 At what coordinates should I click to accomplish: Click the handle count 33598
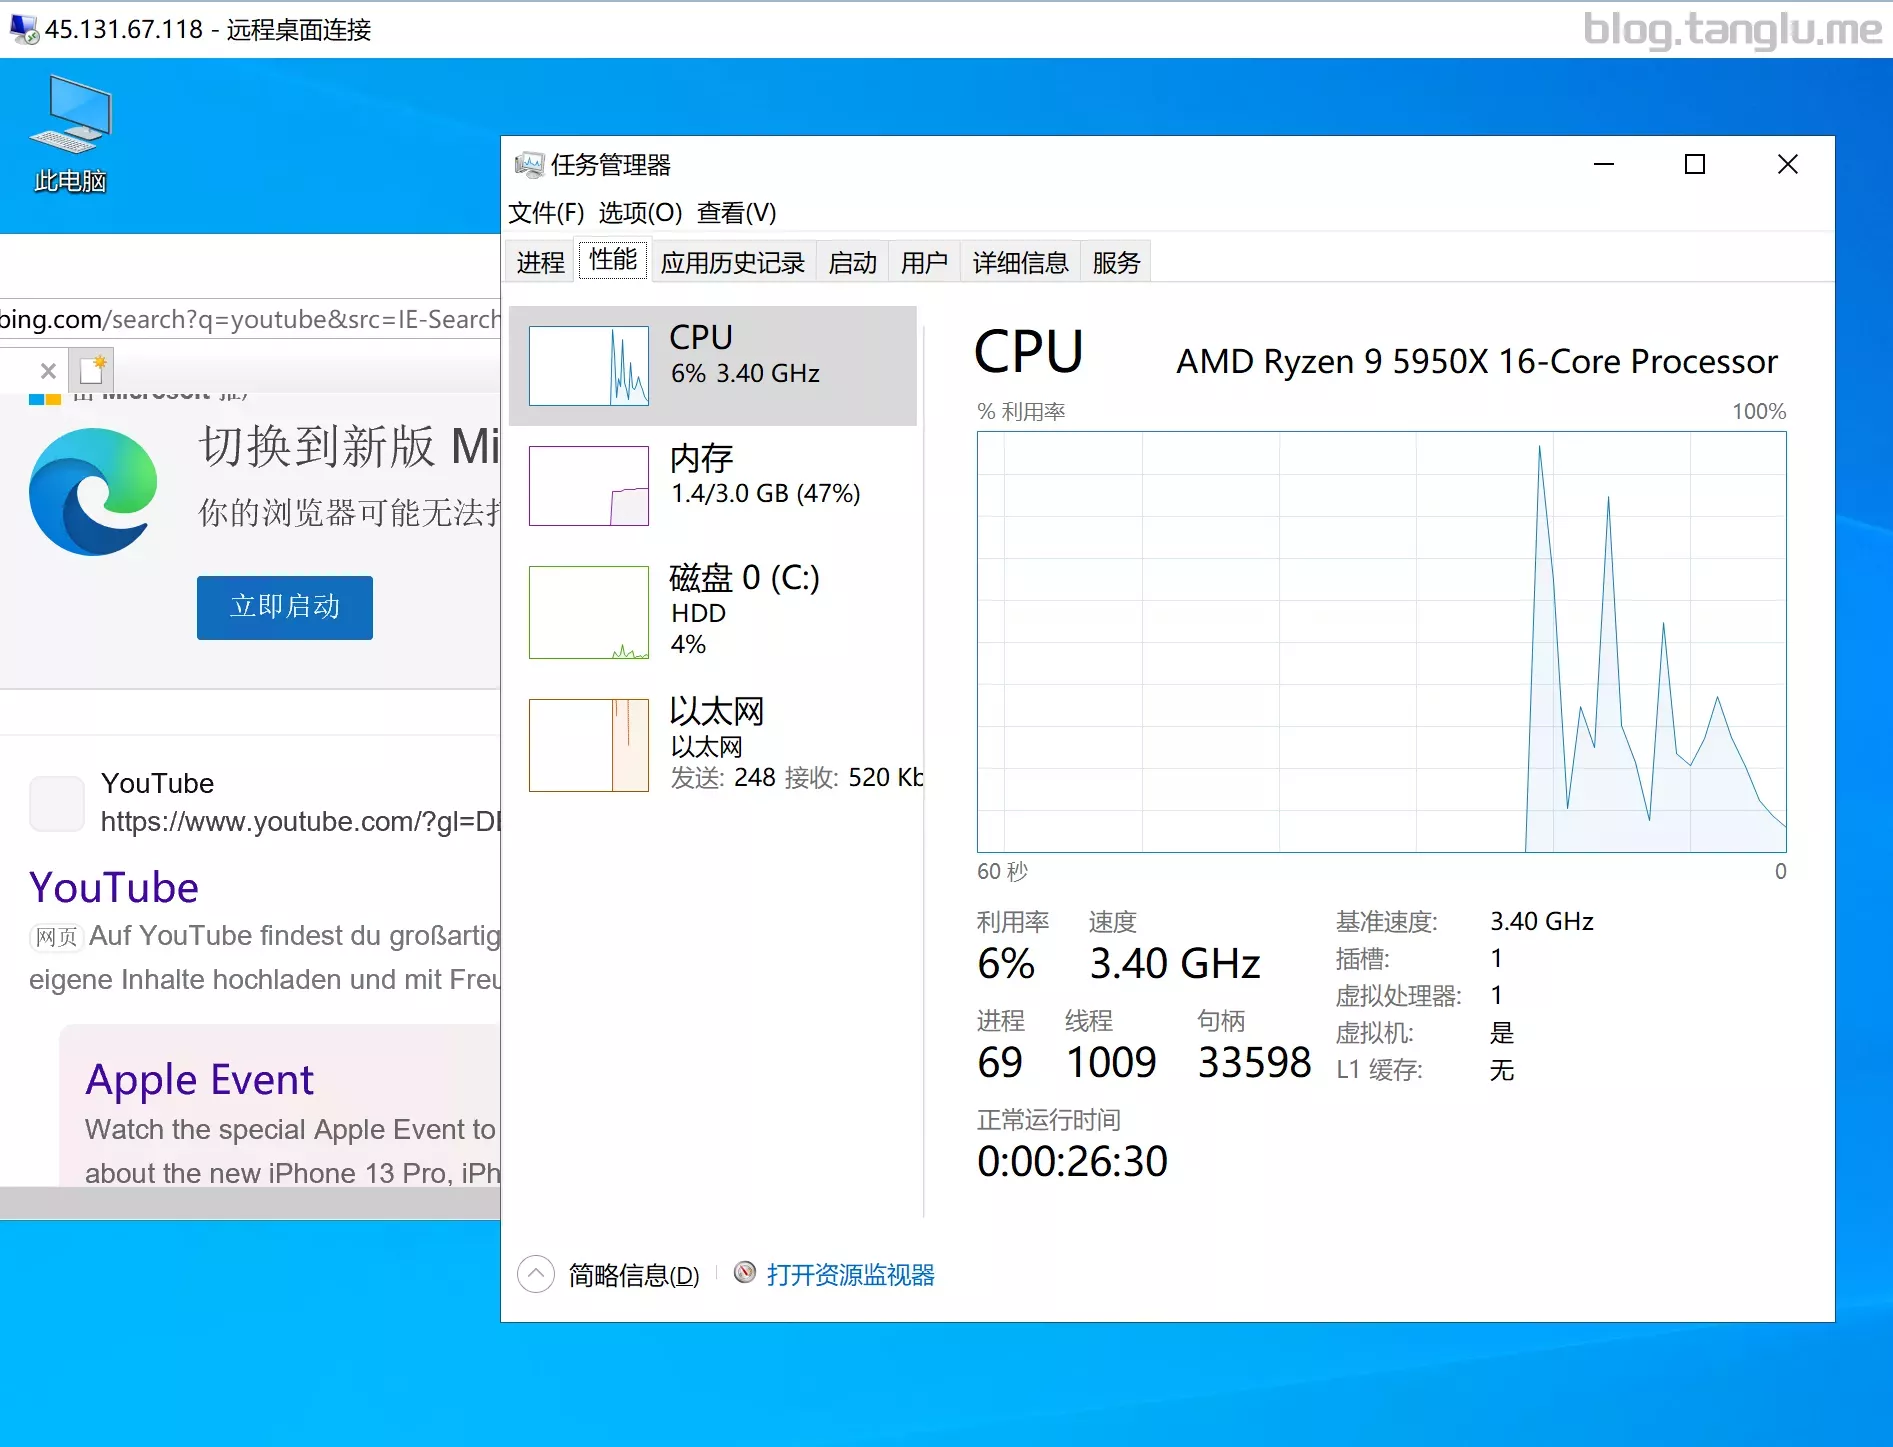[1254, 1062]
